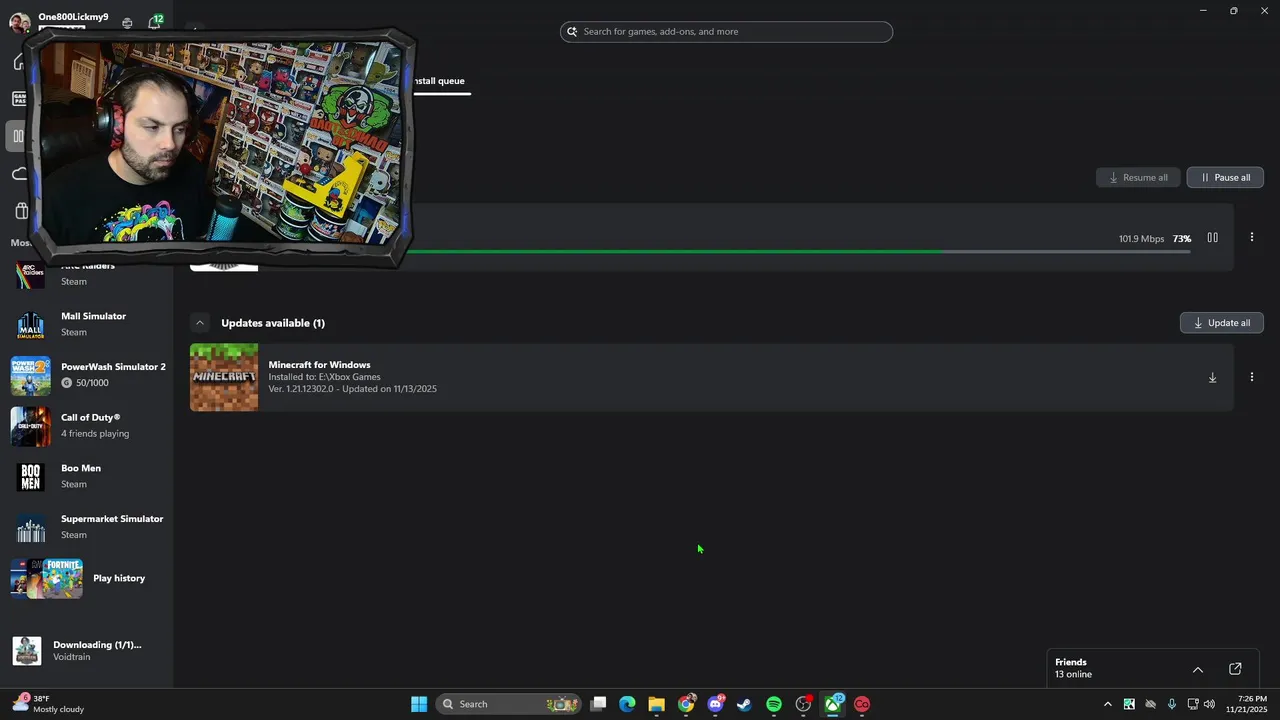Open Arc Raiders icon in sidebar
The width and height of the screenshot is (1280, 720).
[30, 275]
